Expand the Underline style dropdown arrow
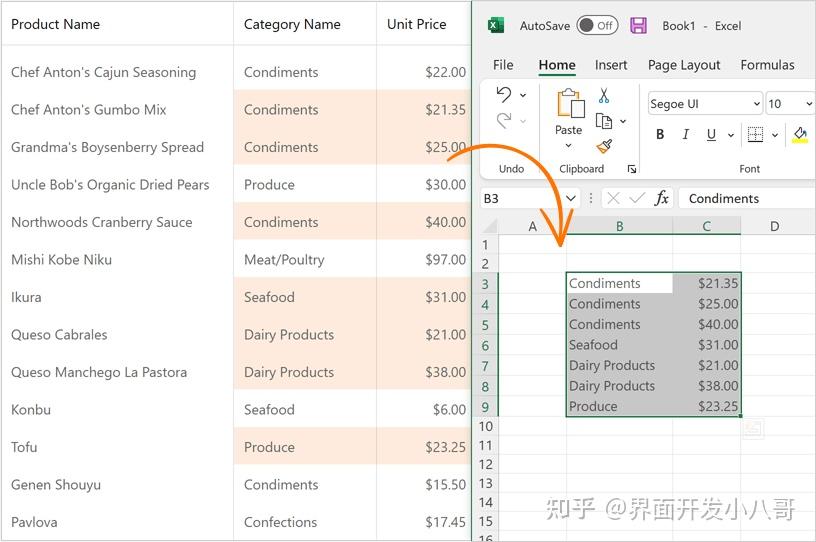This screenshot has height=542, width=816. coord(731,135)
